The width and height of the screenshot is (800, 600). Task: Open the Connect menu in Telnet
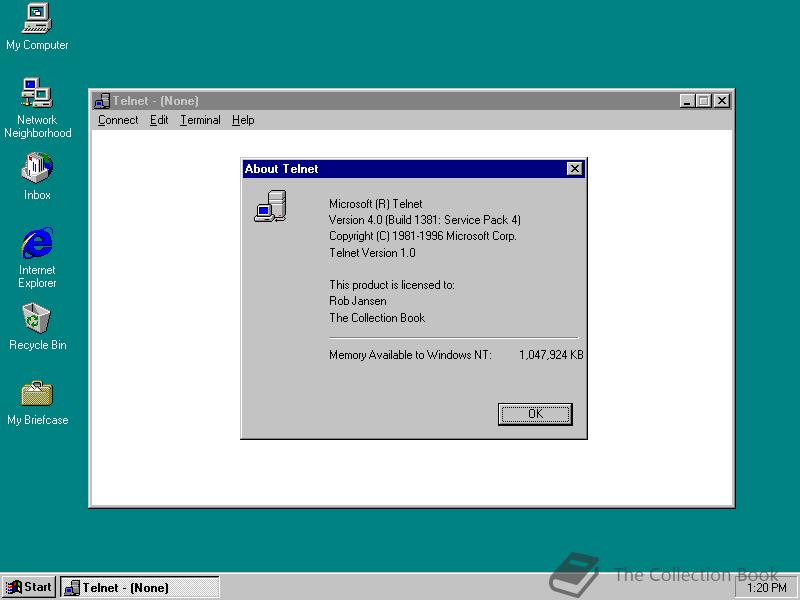118,120
